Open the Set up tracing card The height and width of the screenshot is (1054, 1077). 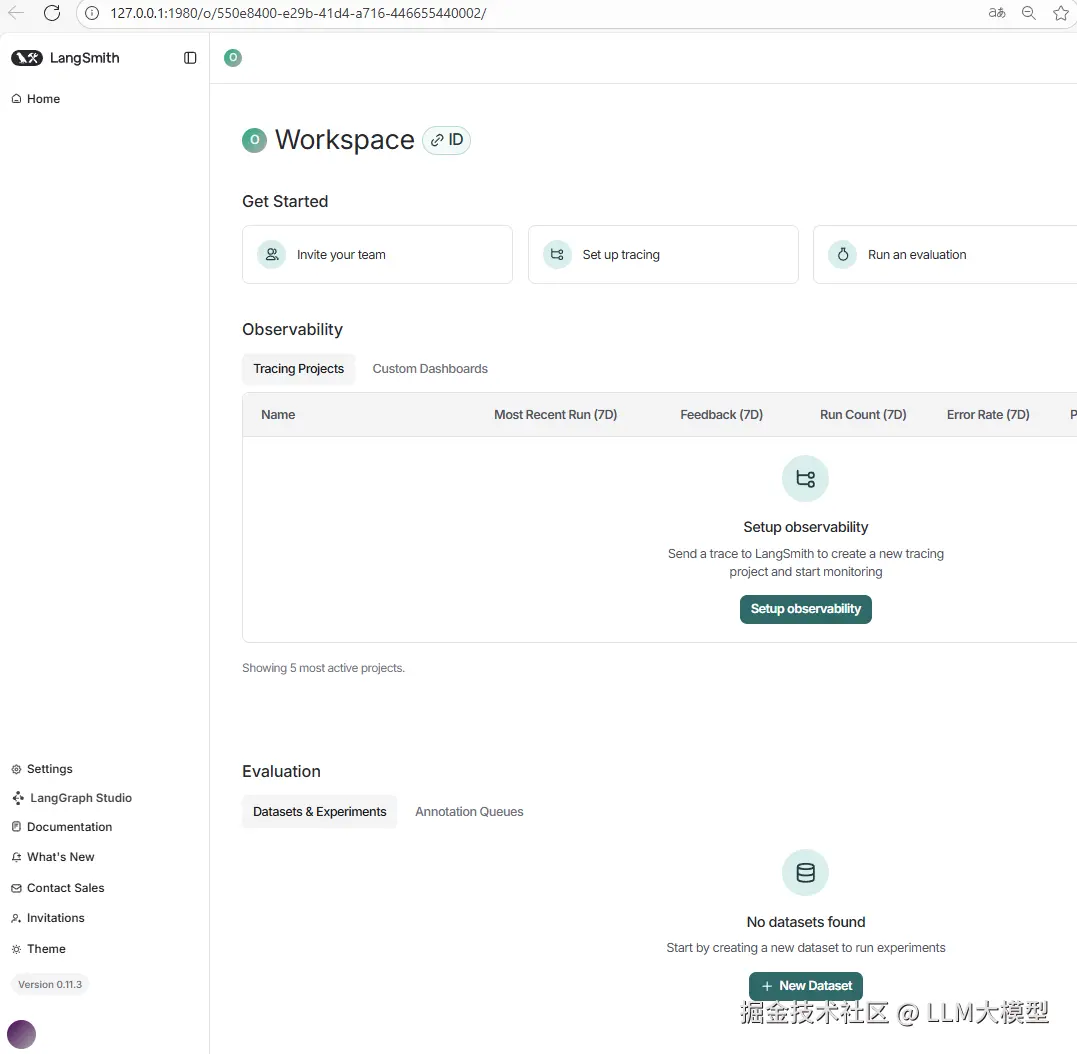[663, 255]
